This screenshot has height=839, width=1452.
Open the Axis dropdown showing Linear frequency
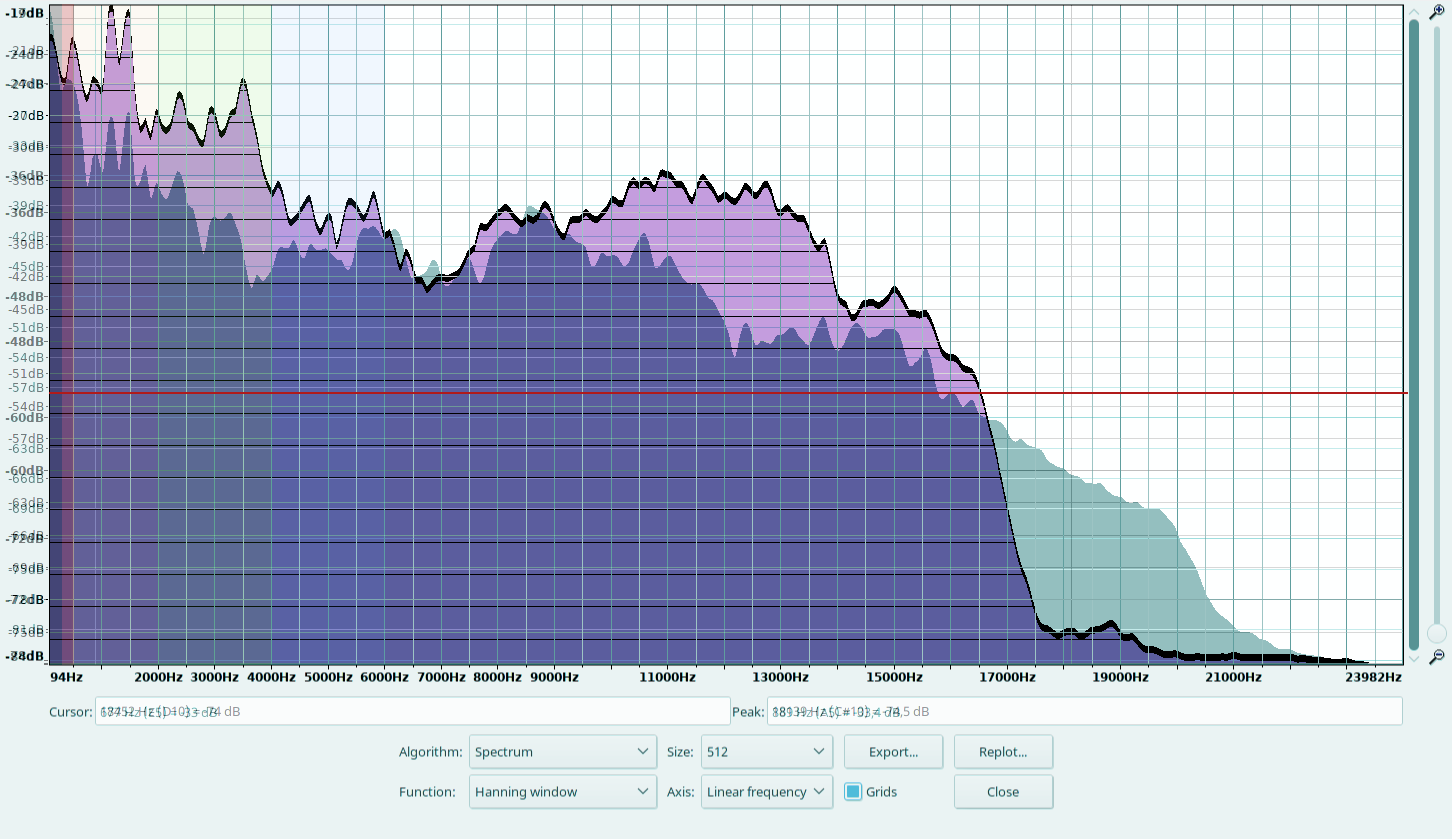coord(767,792)
